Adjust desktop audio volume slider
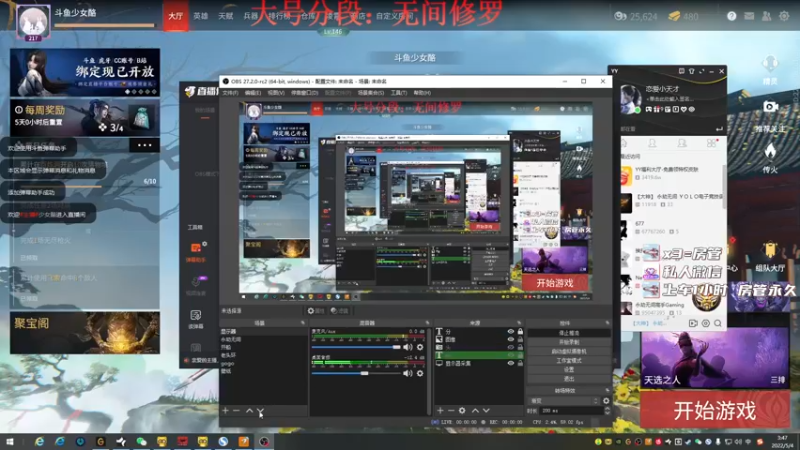 tap(356, 373)
